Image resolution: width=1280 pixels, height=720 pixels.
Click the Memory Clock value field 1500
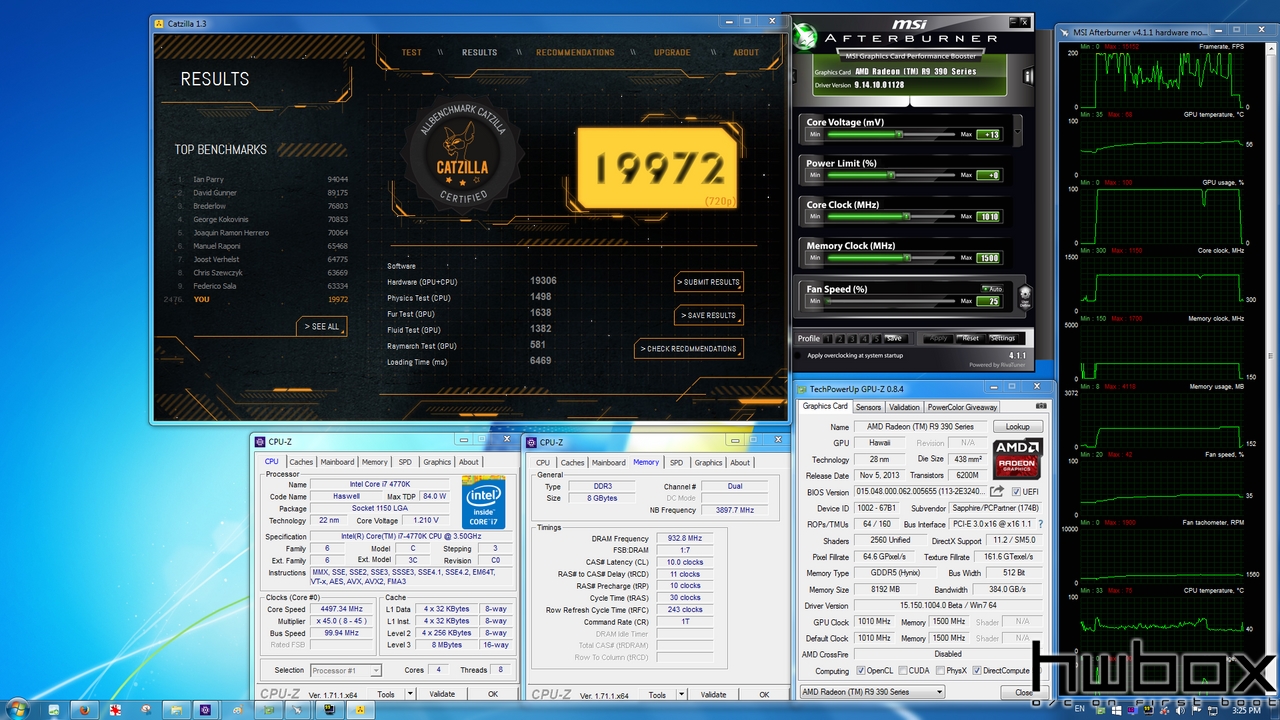988,257
